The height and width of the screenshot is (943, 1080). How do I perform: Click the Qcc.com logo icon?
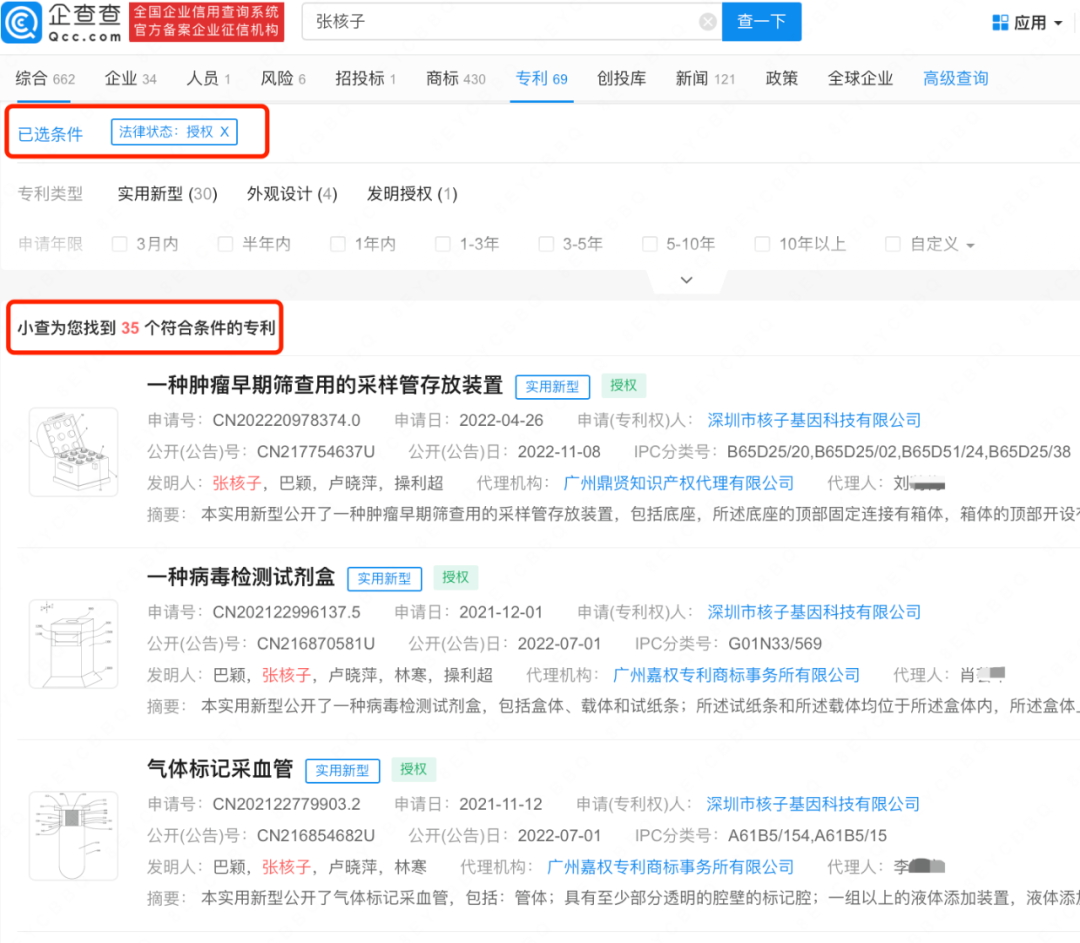(x=22, y=22)
